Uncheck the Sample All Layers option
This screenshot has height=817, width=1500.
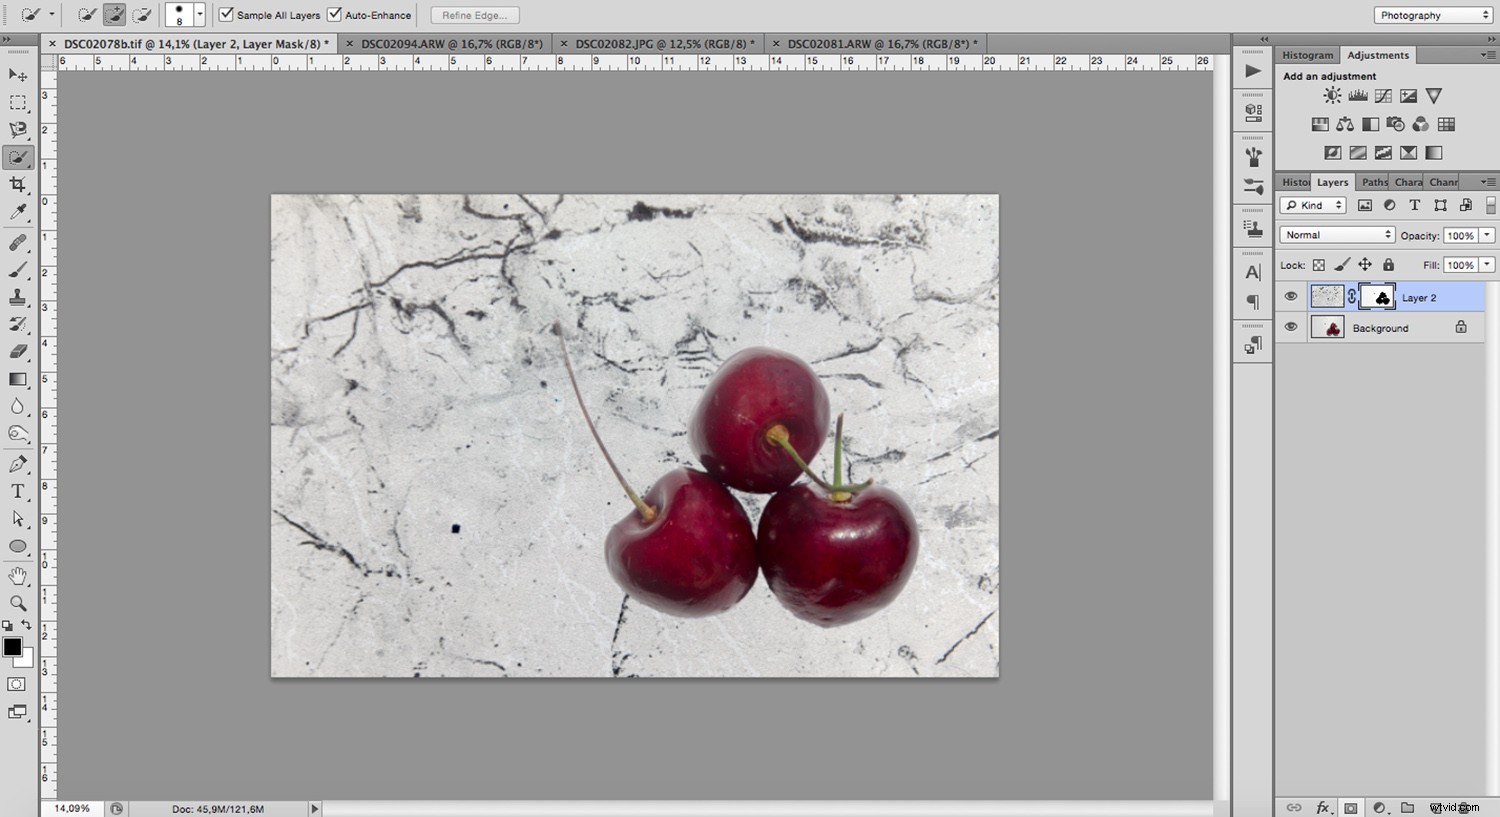tap(226, 15)
